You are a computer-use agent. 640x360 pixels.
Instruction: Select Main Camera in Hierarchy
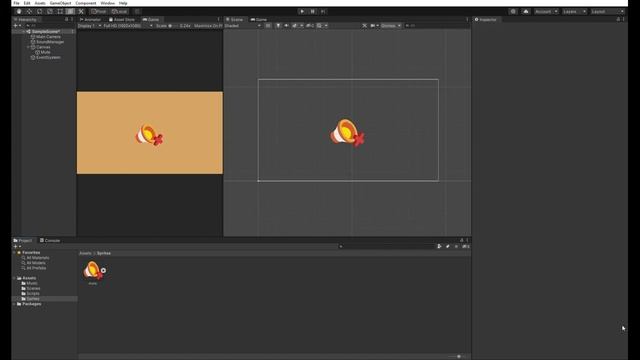tap(48, 37)
